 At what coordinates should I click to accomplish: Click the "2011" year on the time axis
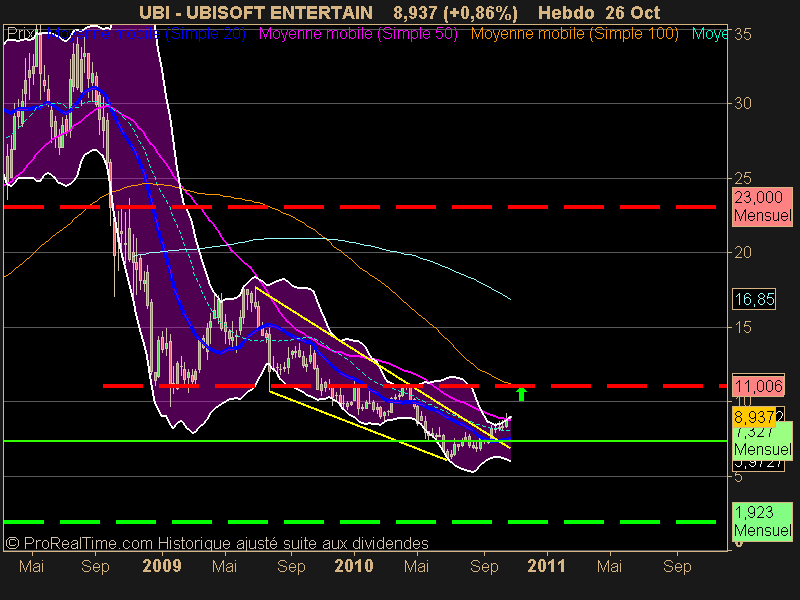(546, 566)
